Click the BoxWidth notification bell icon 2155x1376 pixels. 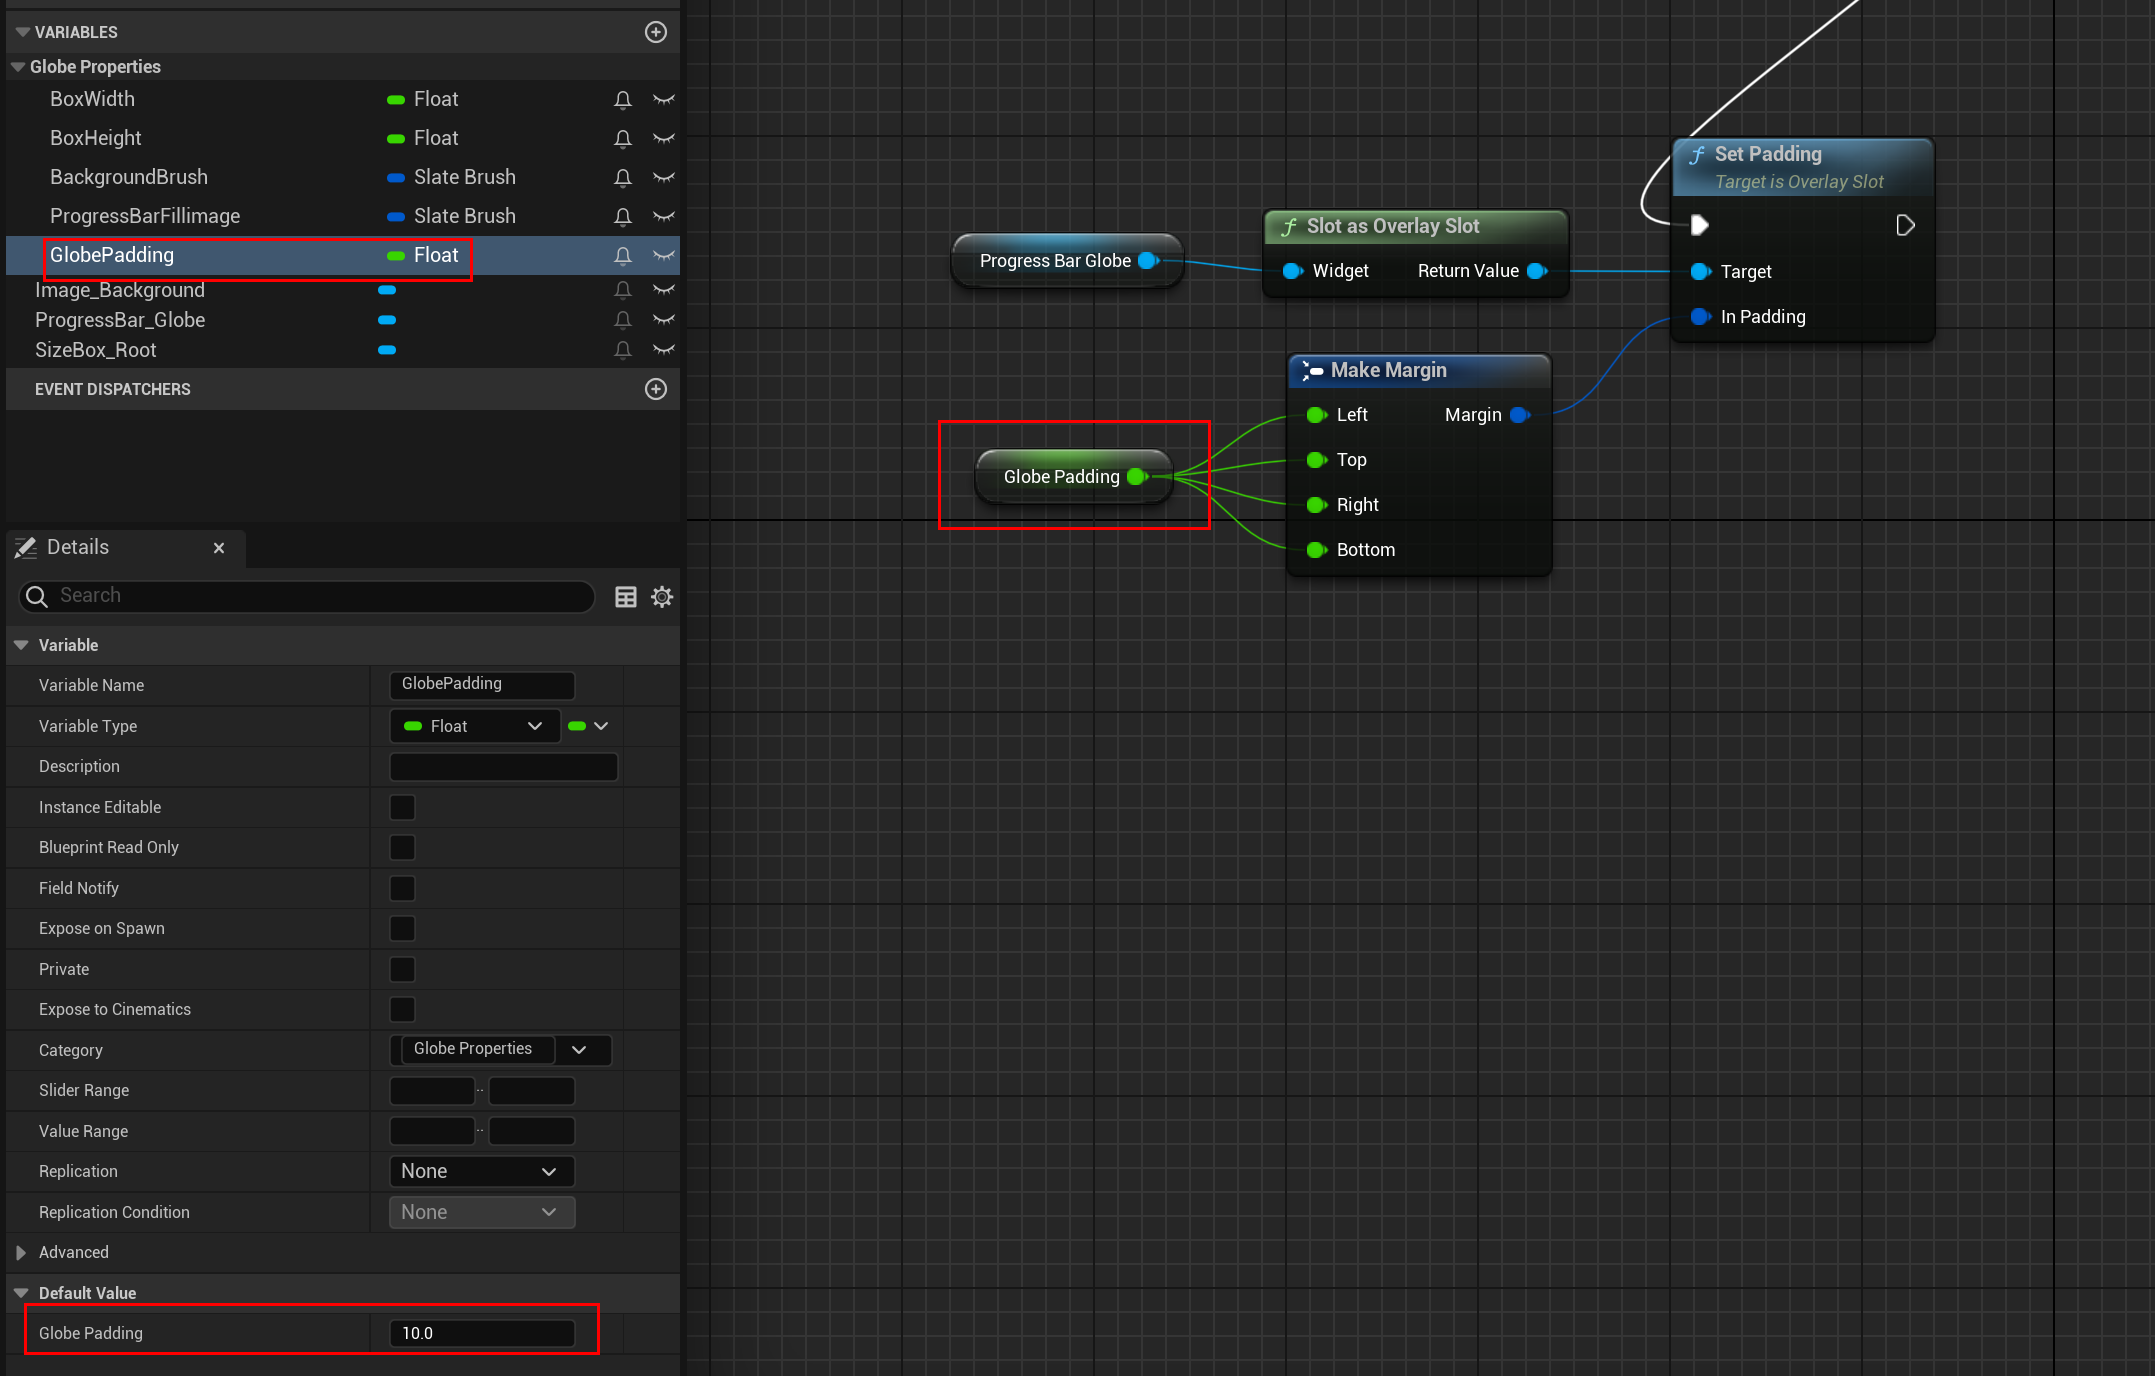click(622, 100)
